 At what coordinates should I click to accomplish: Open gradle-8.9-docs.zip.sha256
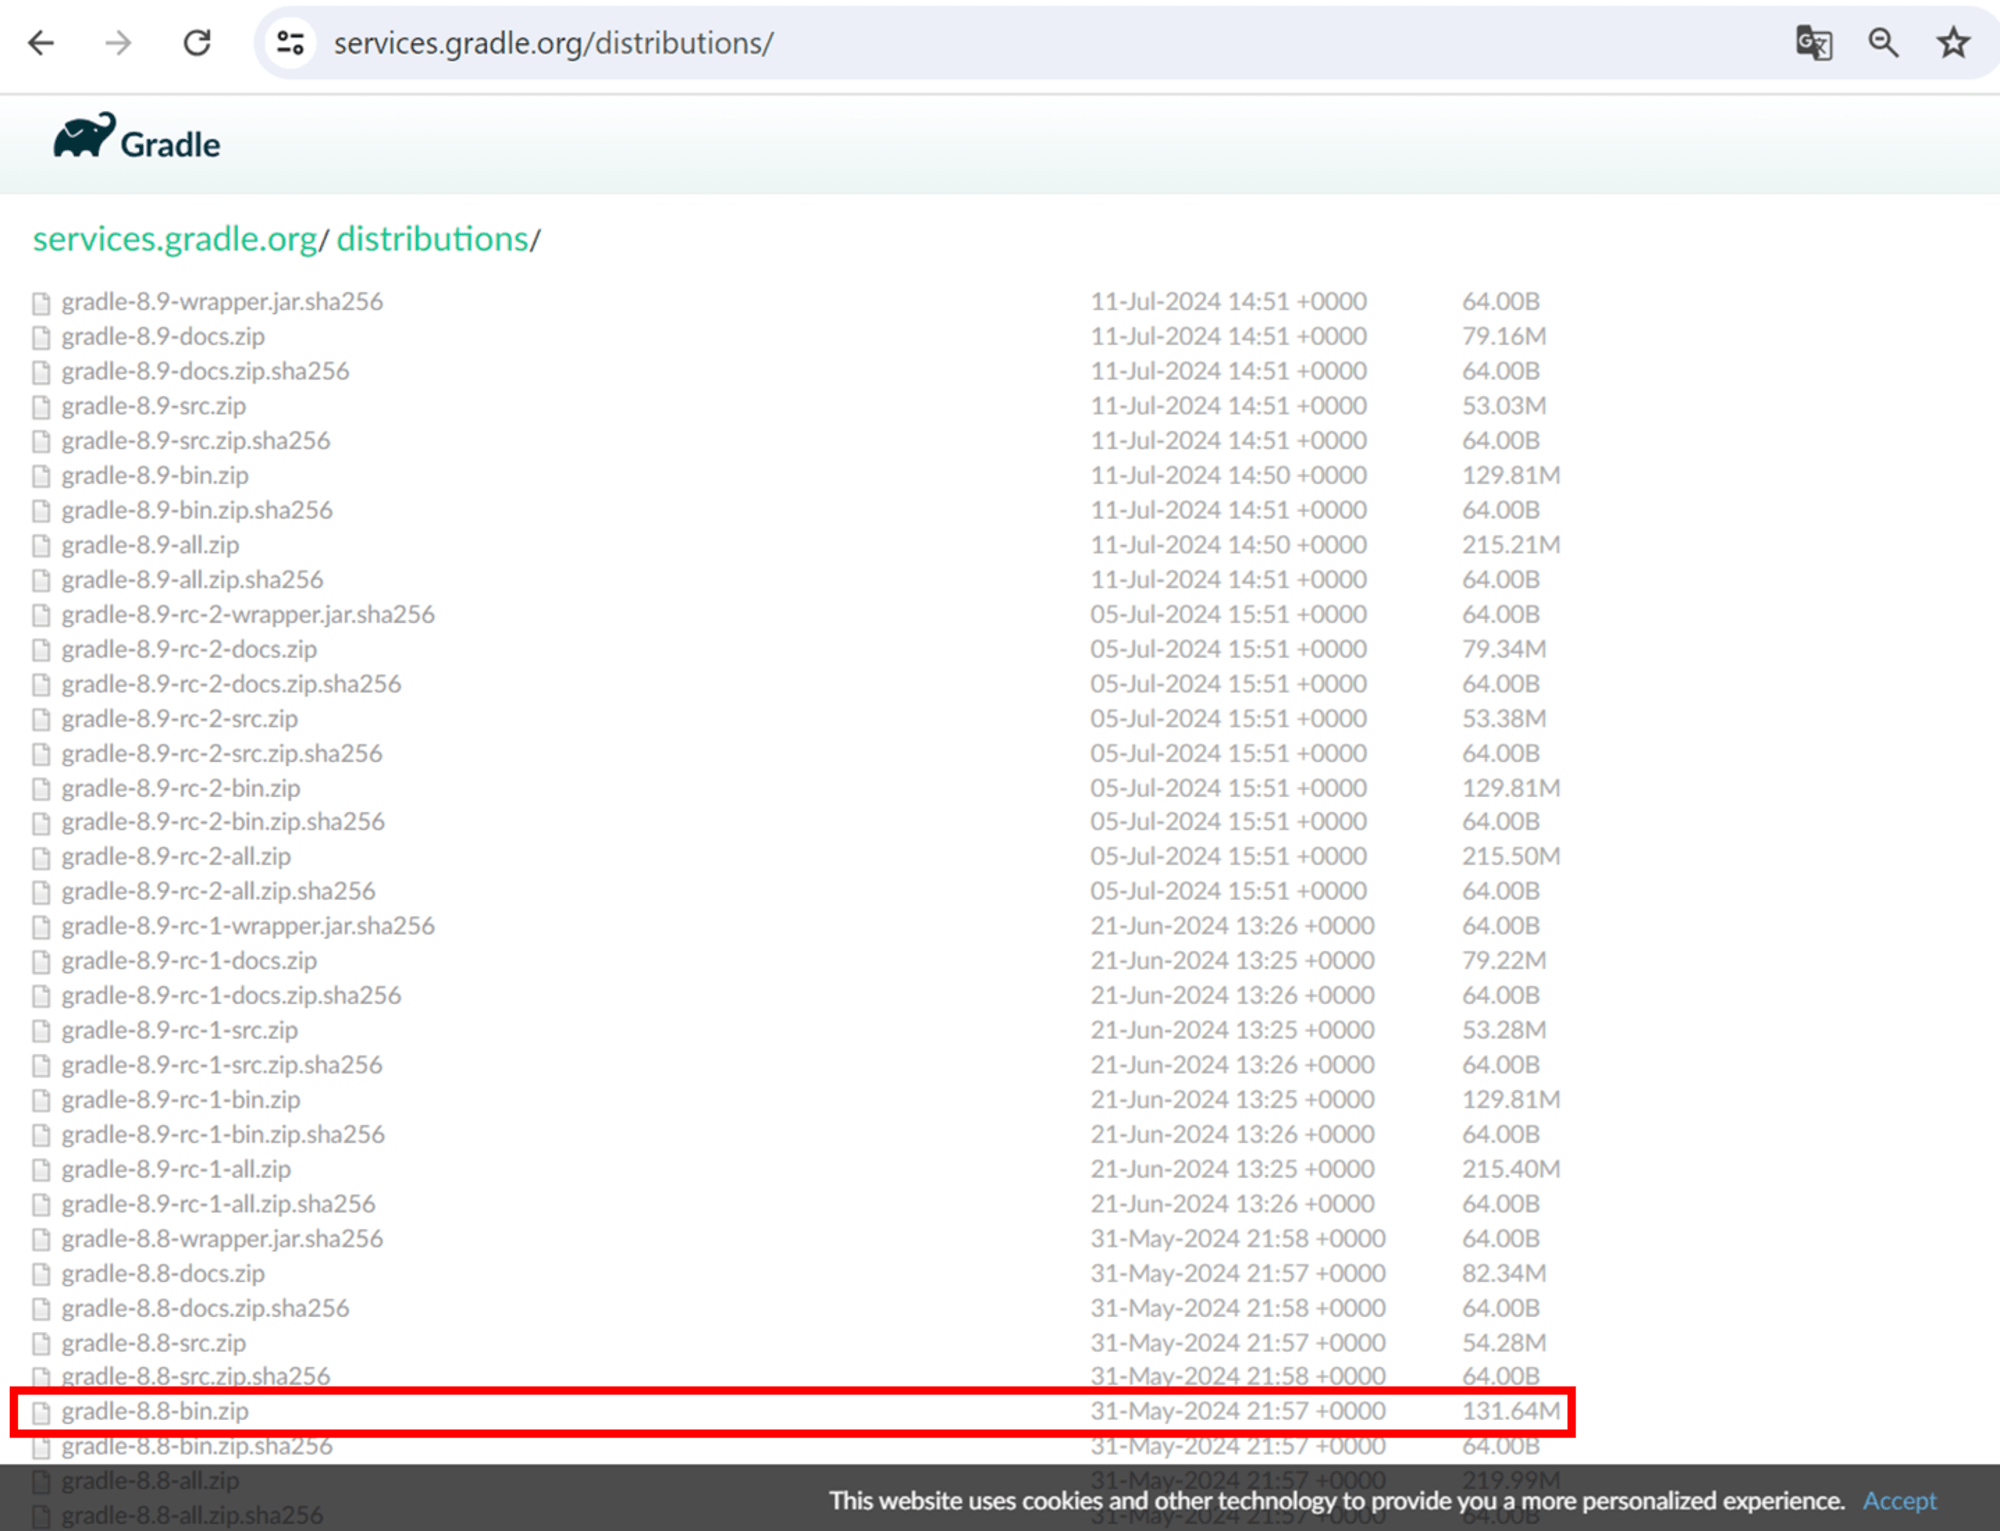pyautogui.click(x=205, y=371)
